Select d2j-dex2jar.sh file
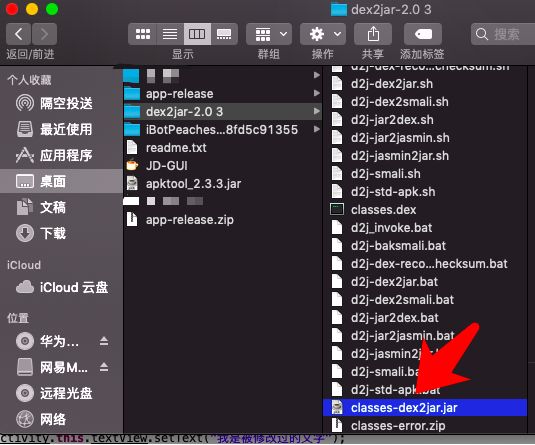This screenshot has height=445, width=535. tap(425, 84)
